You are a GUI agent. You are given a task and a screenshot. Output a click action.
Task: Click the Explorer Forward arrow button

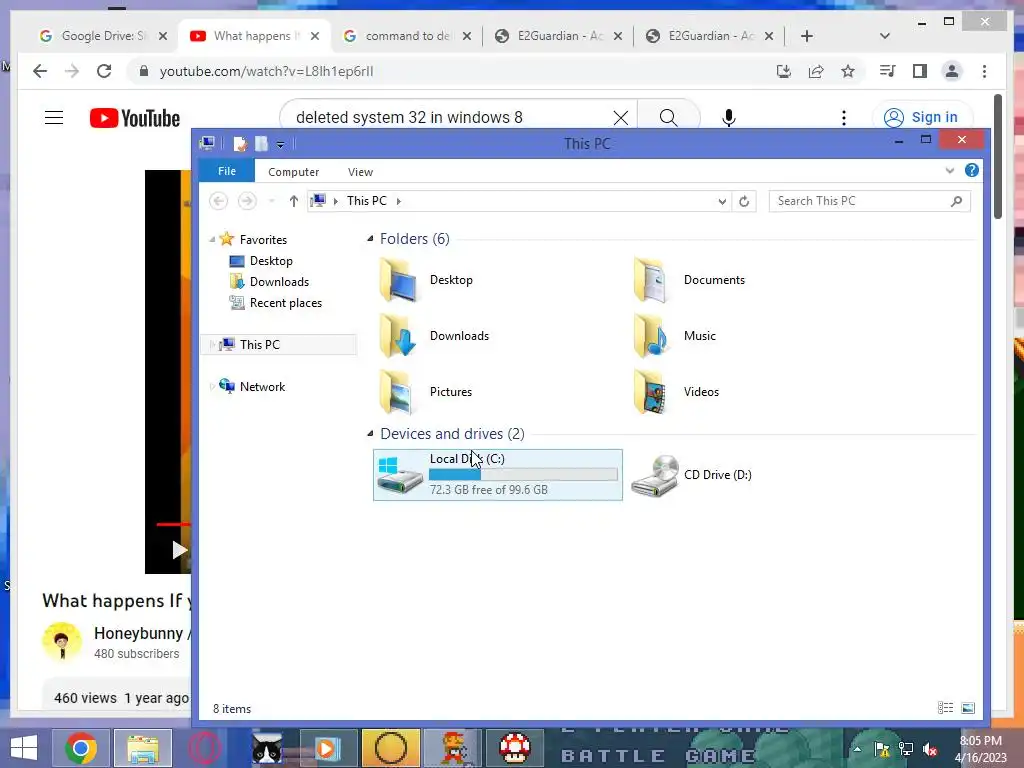(x=247, y=201)
